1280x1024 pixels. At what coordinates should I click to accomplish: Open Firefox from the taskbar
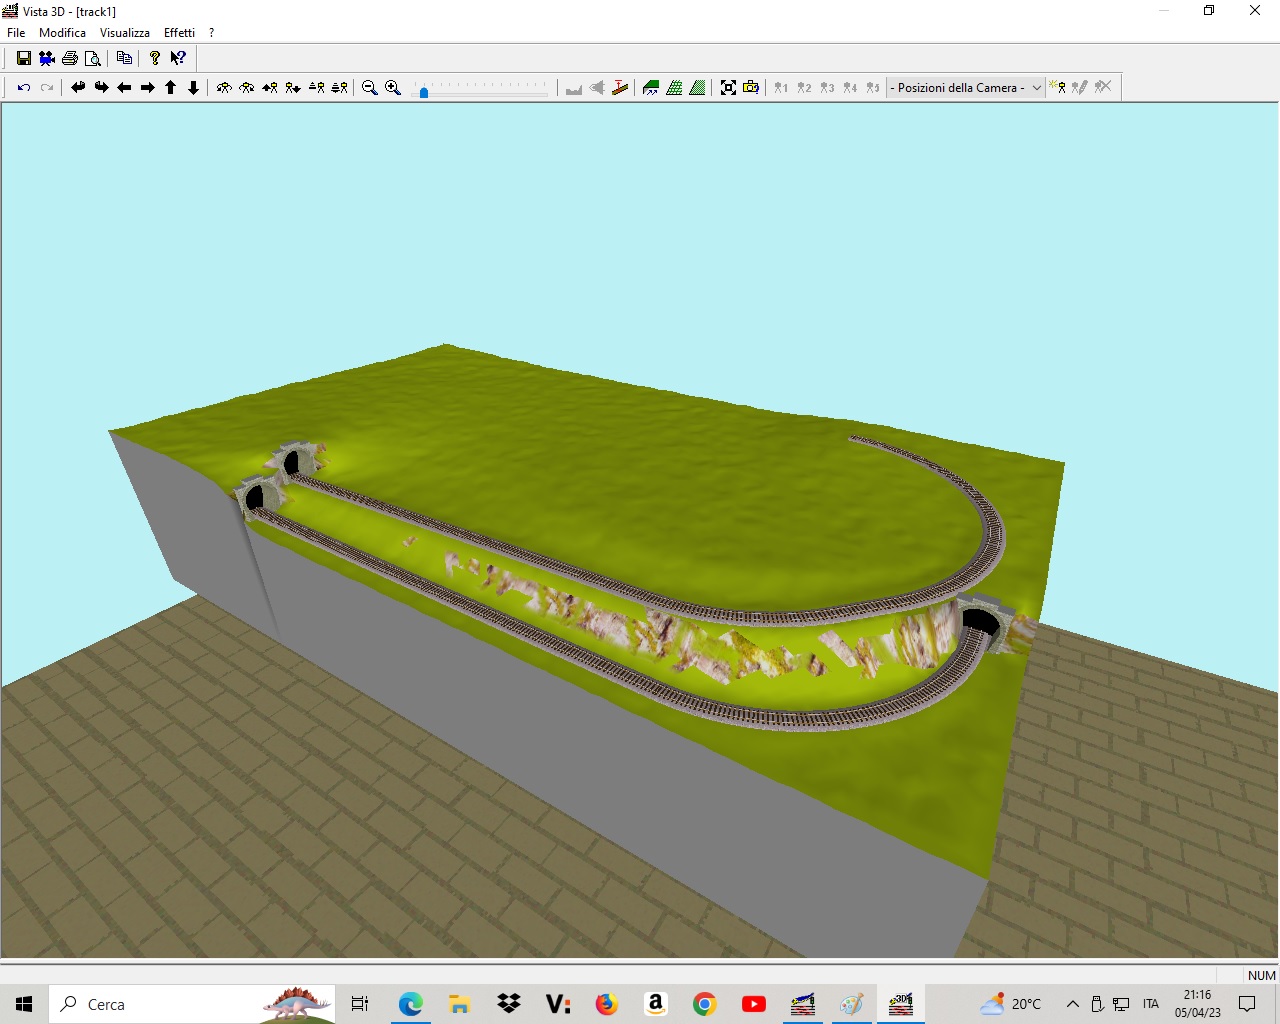[x=607, y=1004]
